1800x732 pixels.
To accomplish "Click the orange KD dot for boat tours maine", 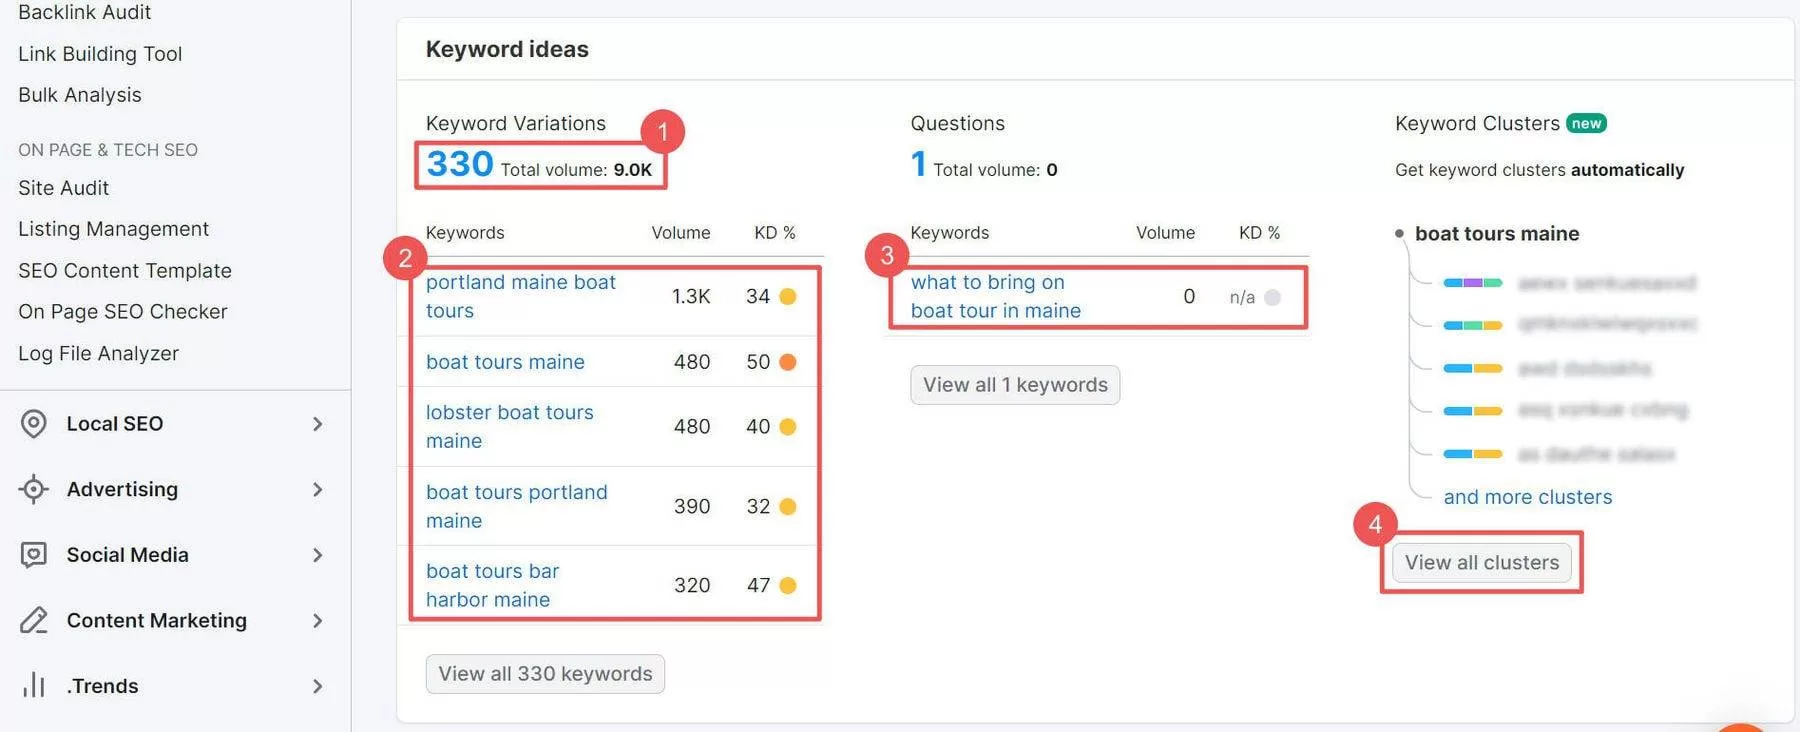I will [788, 362].
